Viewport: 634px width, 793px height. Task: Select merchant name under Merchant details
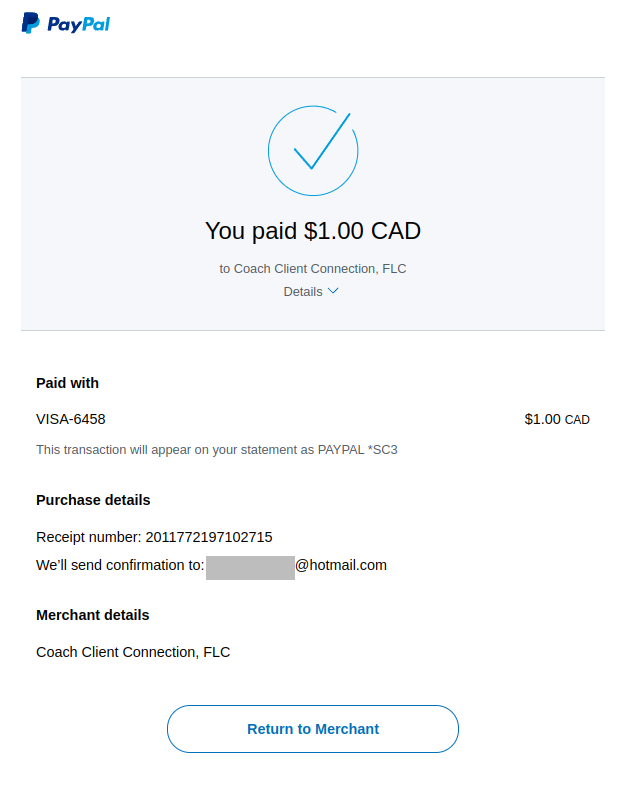tap(133, 652)
